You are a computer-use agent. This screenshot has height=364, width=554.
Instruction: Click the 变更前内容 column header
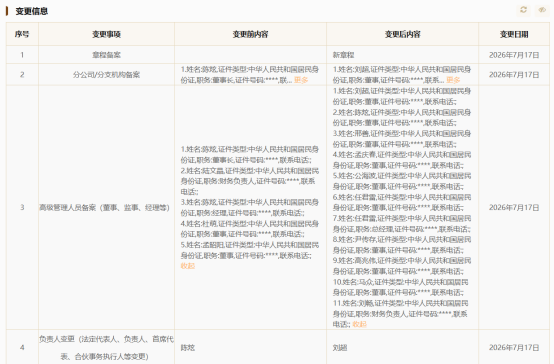click(x=251, y=34)
